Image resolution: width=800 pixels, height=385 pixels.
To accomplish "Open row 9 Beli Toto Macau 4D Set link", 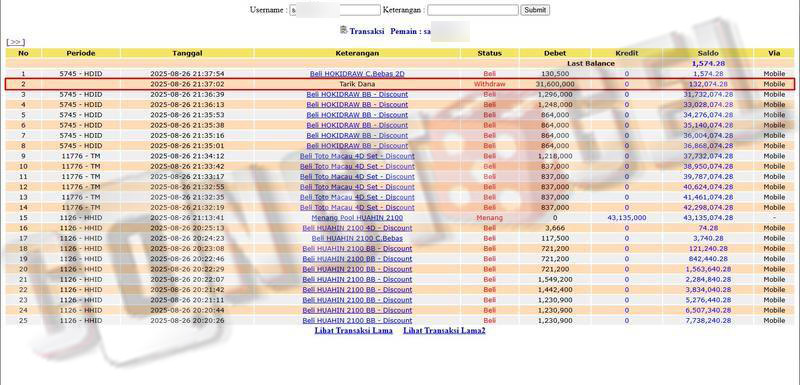I will [357, 156].
